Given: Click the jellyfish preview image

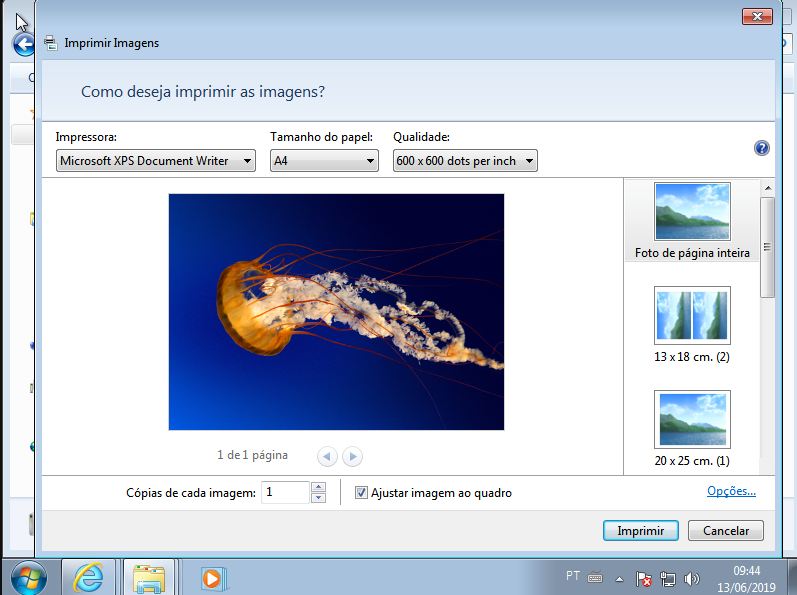Looking at the screenshot, I should point(336,312).
